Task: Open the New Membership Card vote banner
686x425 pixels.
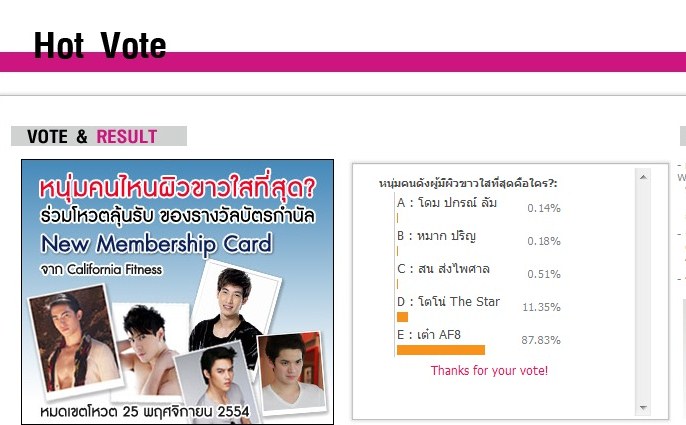Action: 177,292
